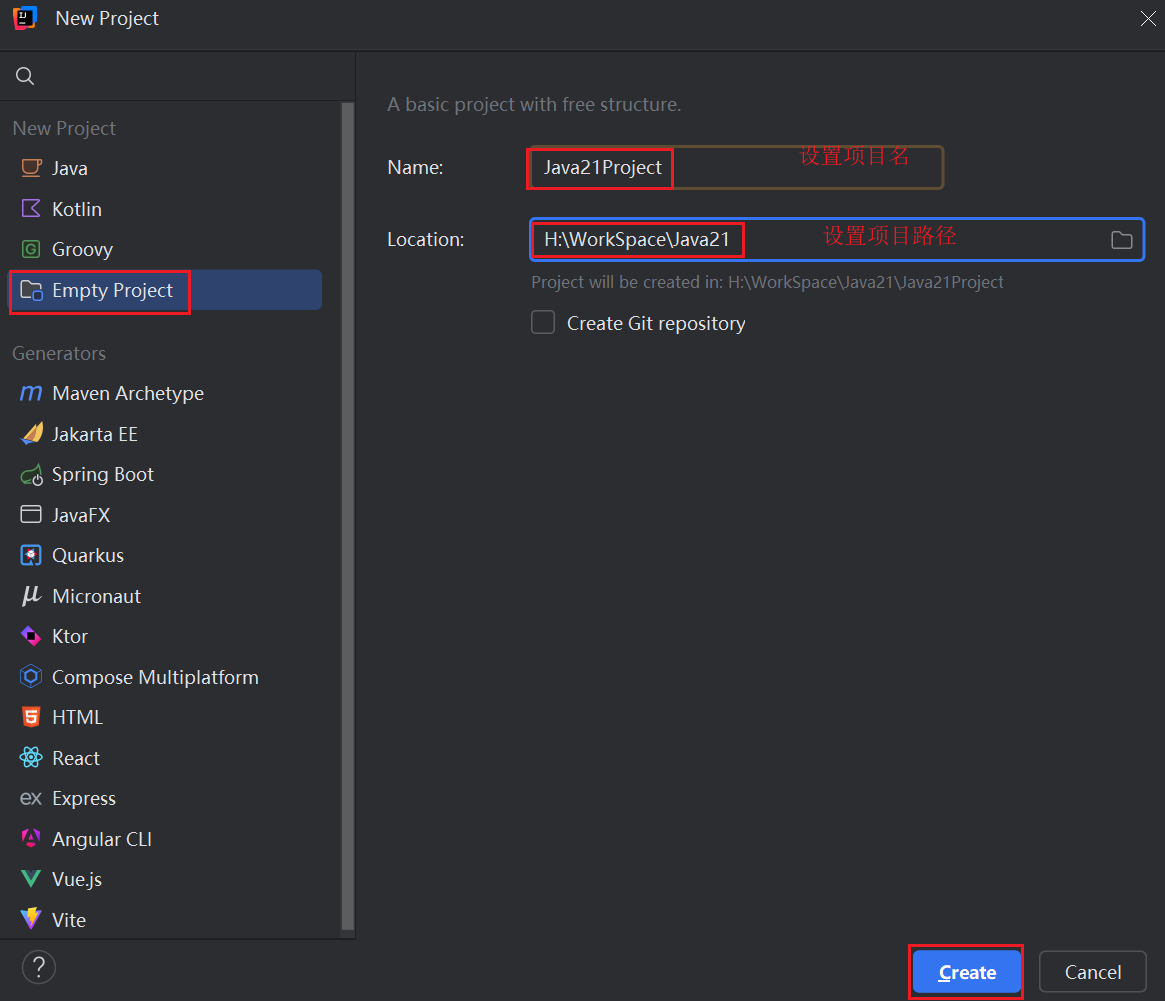Click the Maven Archetype m icon
The image size is (1165, 1001).
pyautogui.click(x=31, y=393)
